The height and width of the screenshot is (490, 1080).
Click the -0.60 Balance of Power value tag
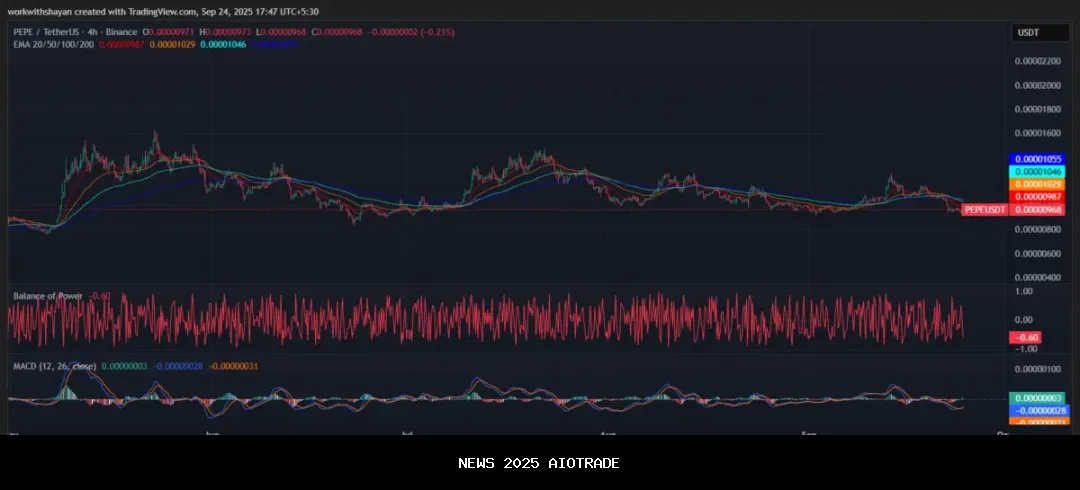(1027, 337)
